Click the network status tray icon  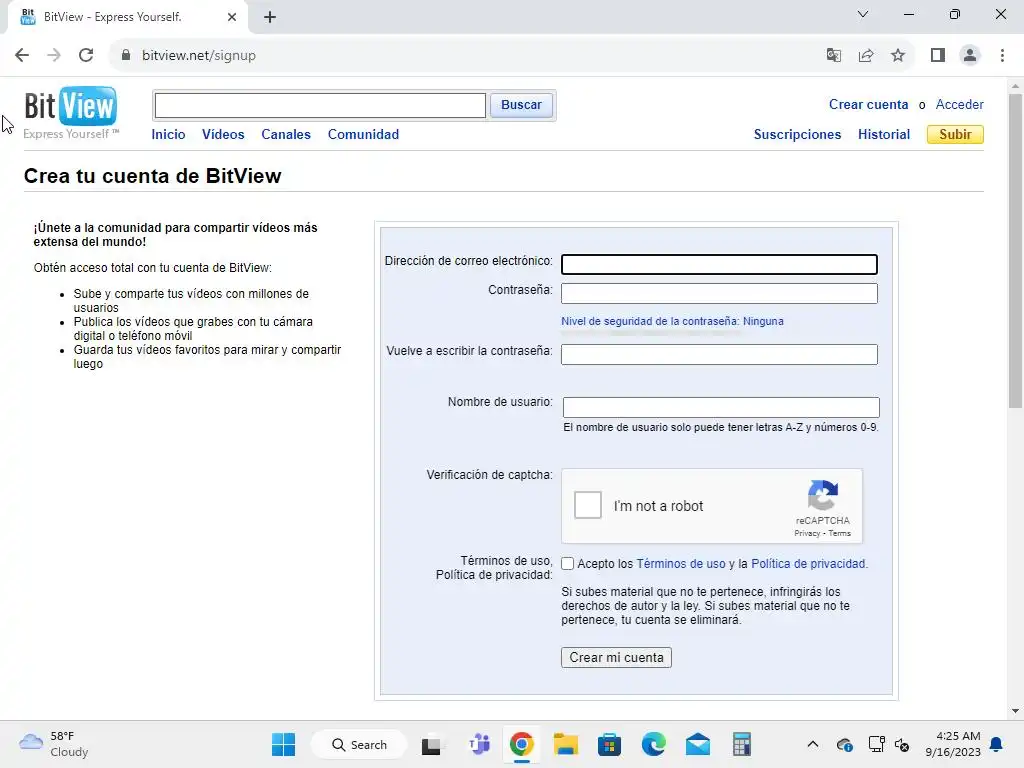pos(876,744)
